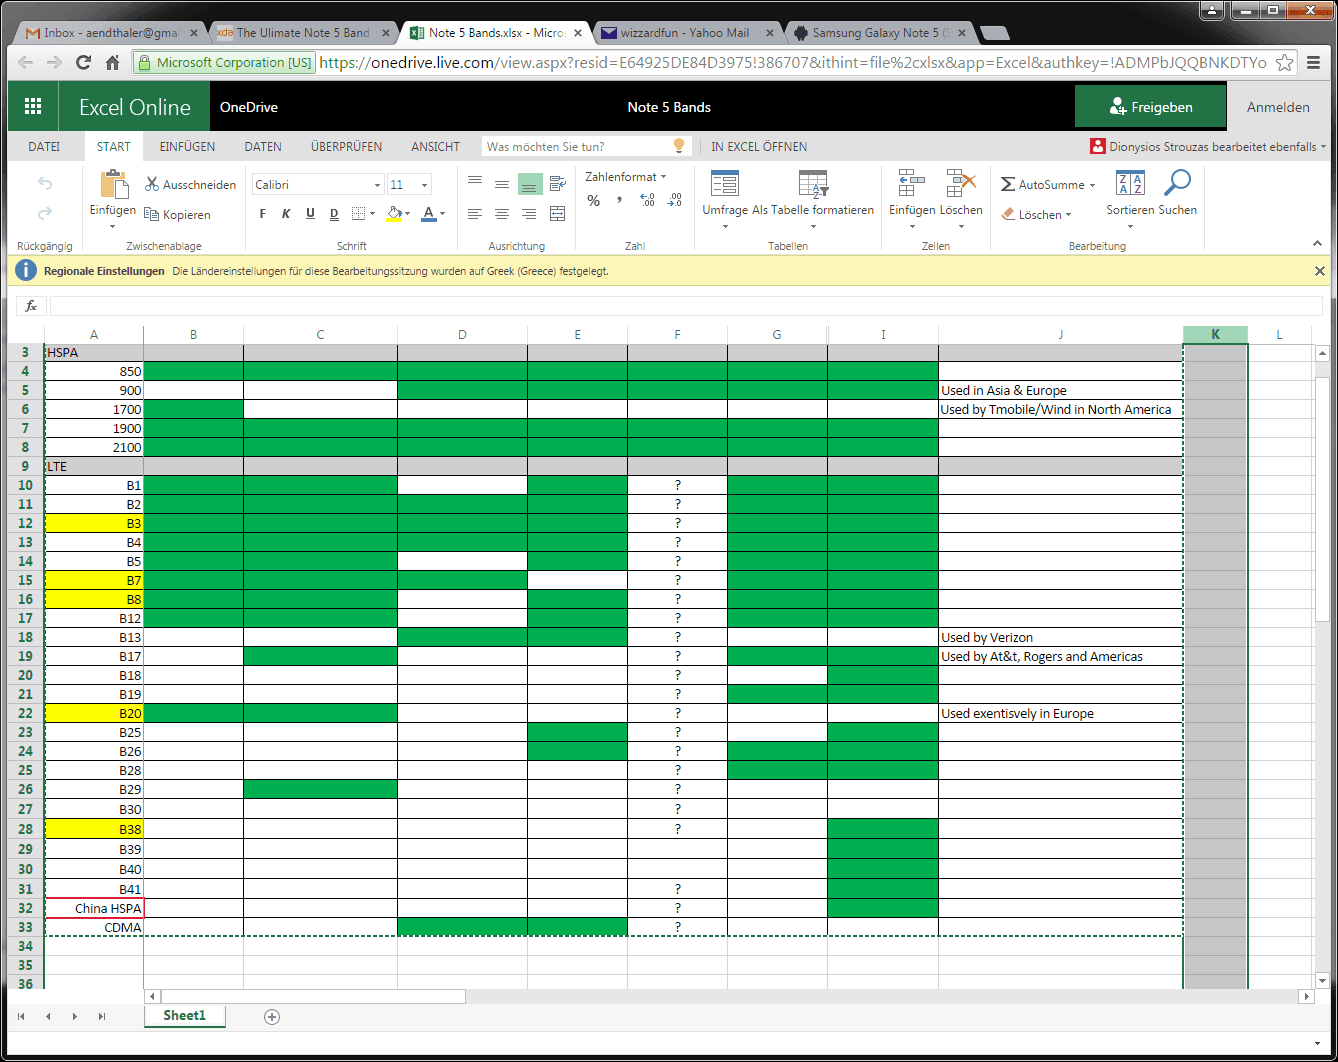Viewport: 1338px width, 1062px height.
Task: Click the Freigeben share button
Action: click(x=1150, y=107)
